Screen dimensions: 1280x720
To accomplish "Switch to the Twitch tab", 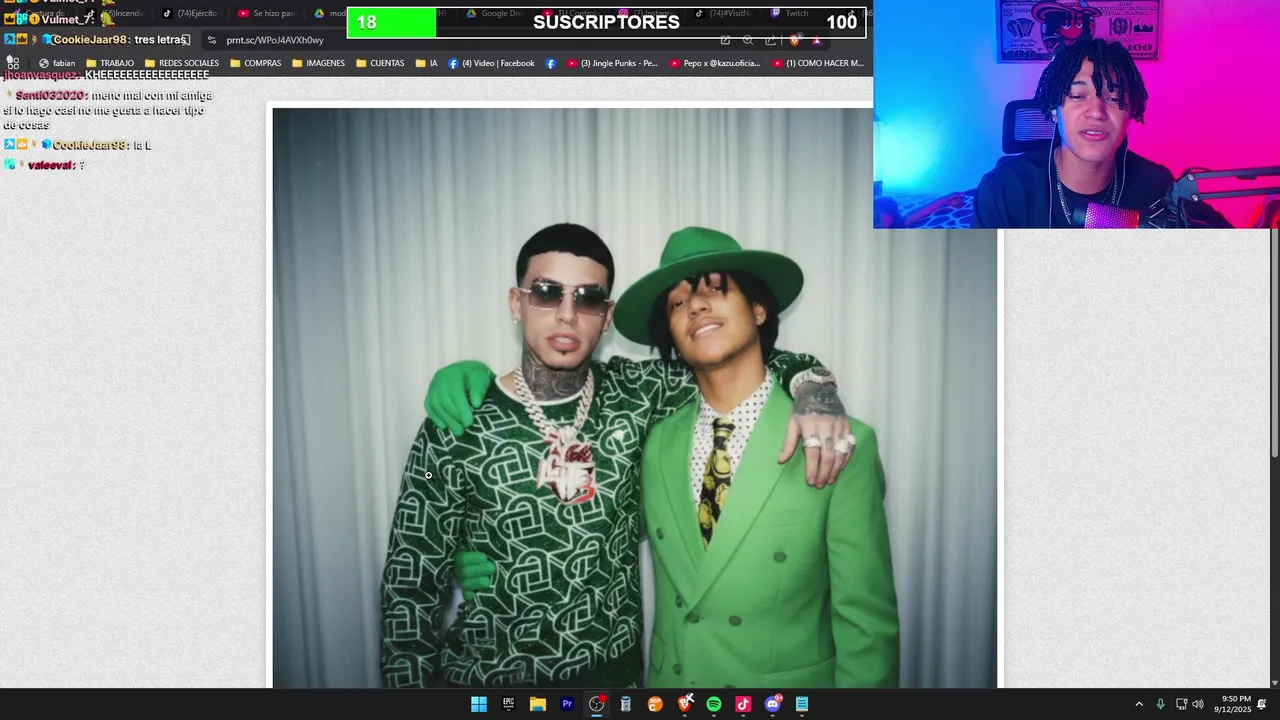I will tap(790, 13).
